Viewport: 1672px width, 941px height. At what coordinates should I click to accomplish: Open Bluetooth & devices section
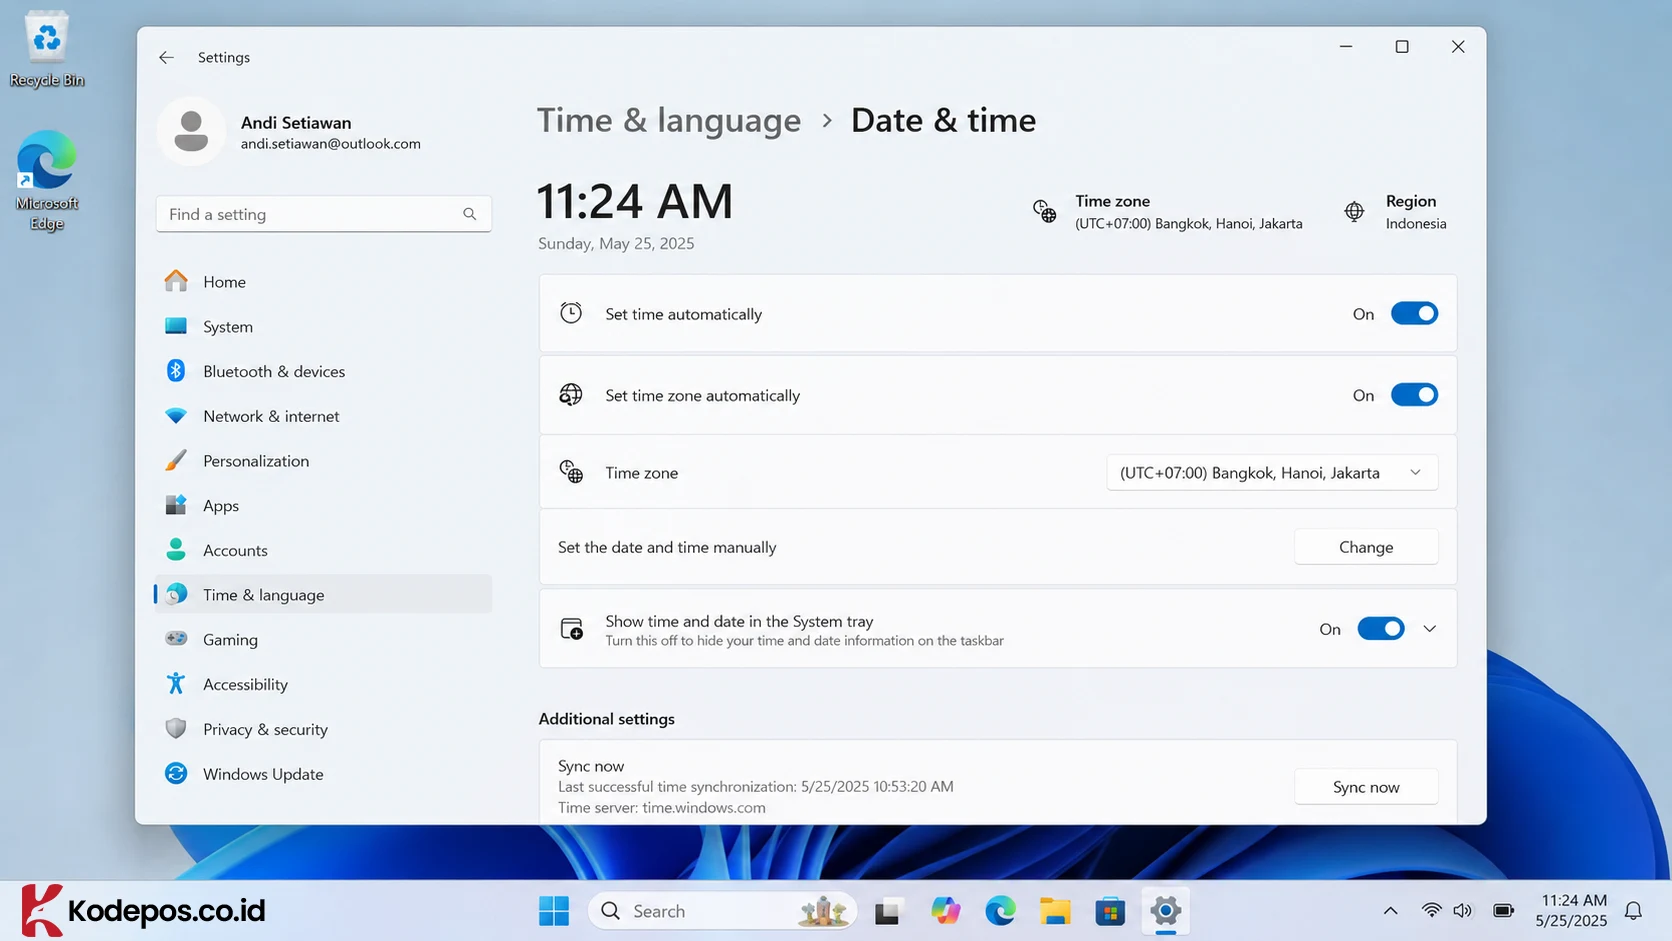click(x=323, y=371)
